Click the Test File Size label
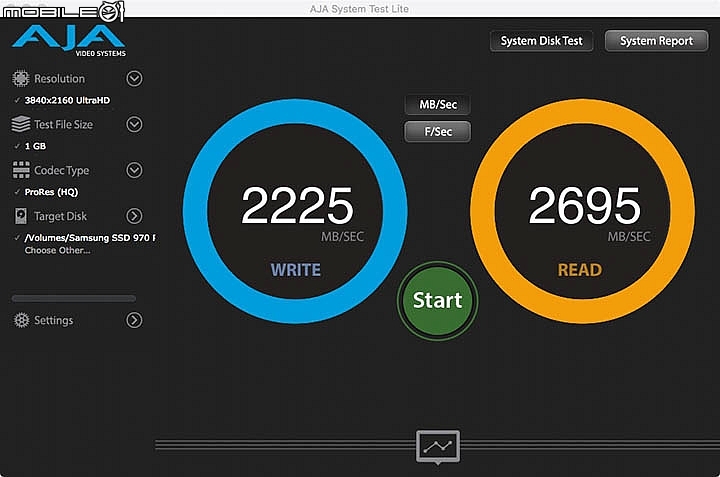Viewport: 720px width, 477px height. 63,124
